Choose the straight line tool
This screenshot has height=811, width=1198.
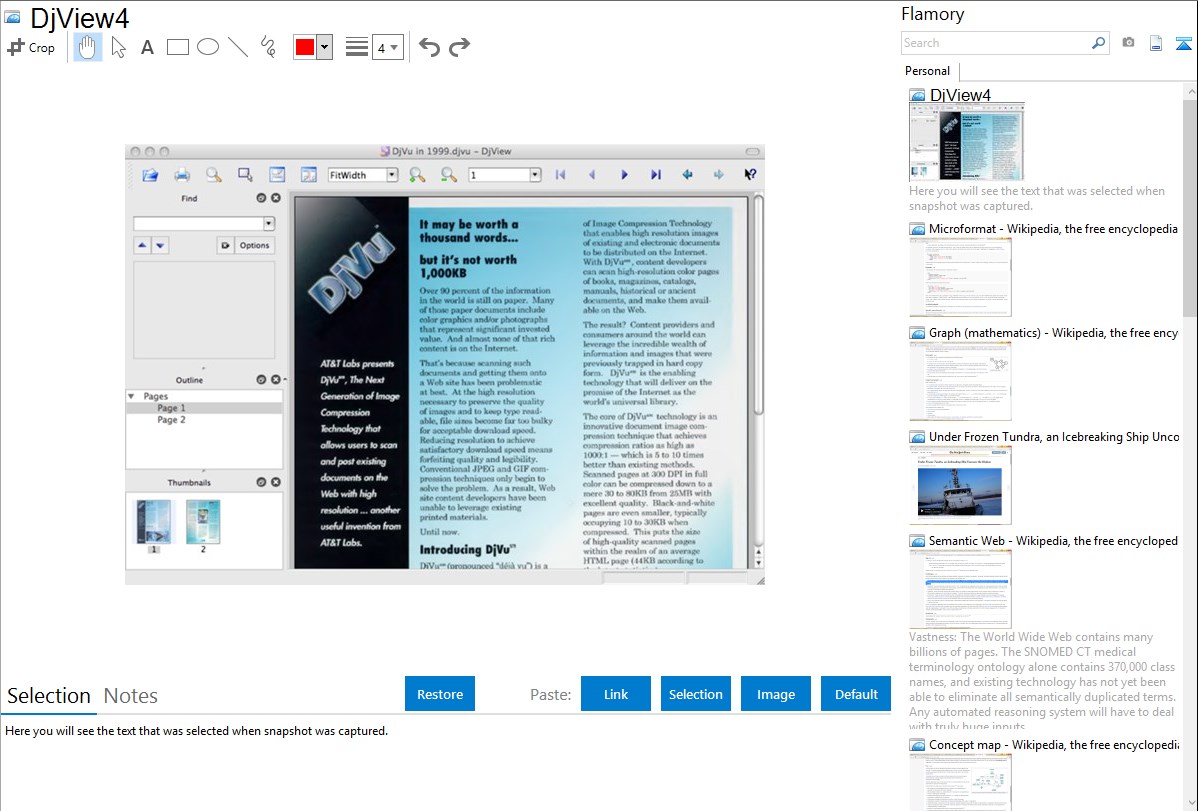(x=238, y=47)
